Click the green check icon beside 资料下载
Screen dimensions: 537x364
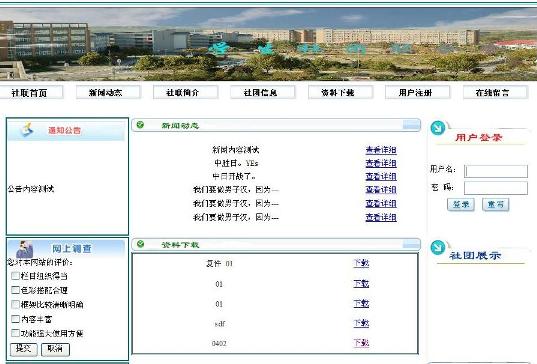click(x=140, y=244)
